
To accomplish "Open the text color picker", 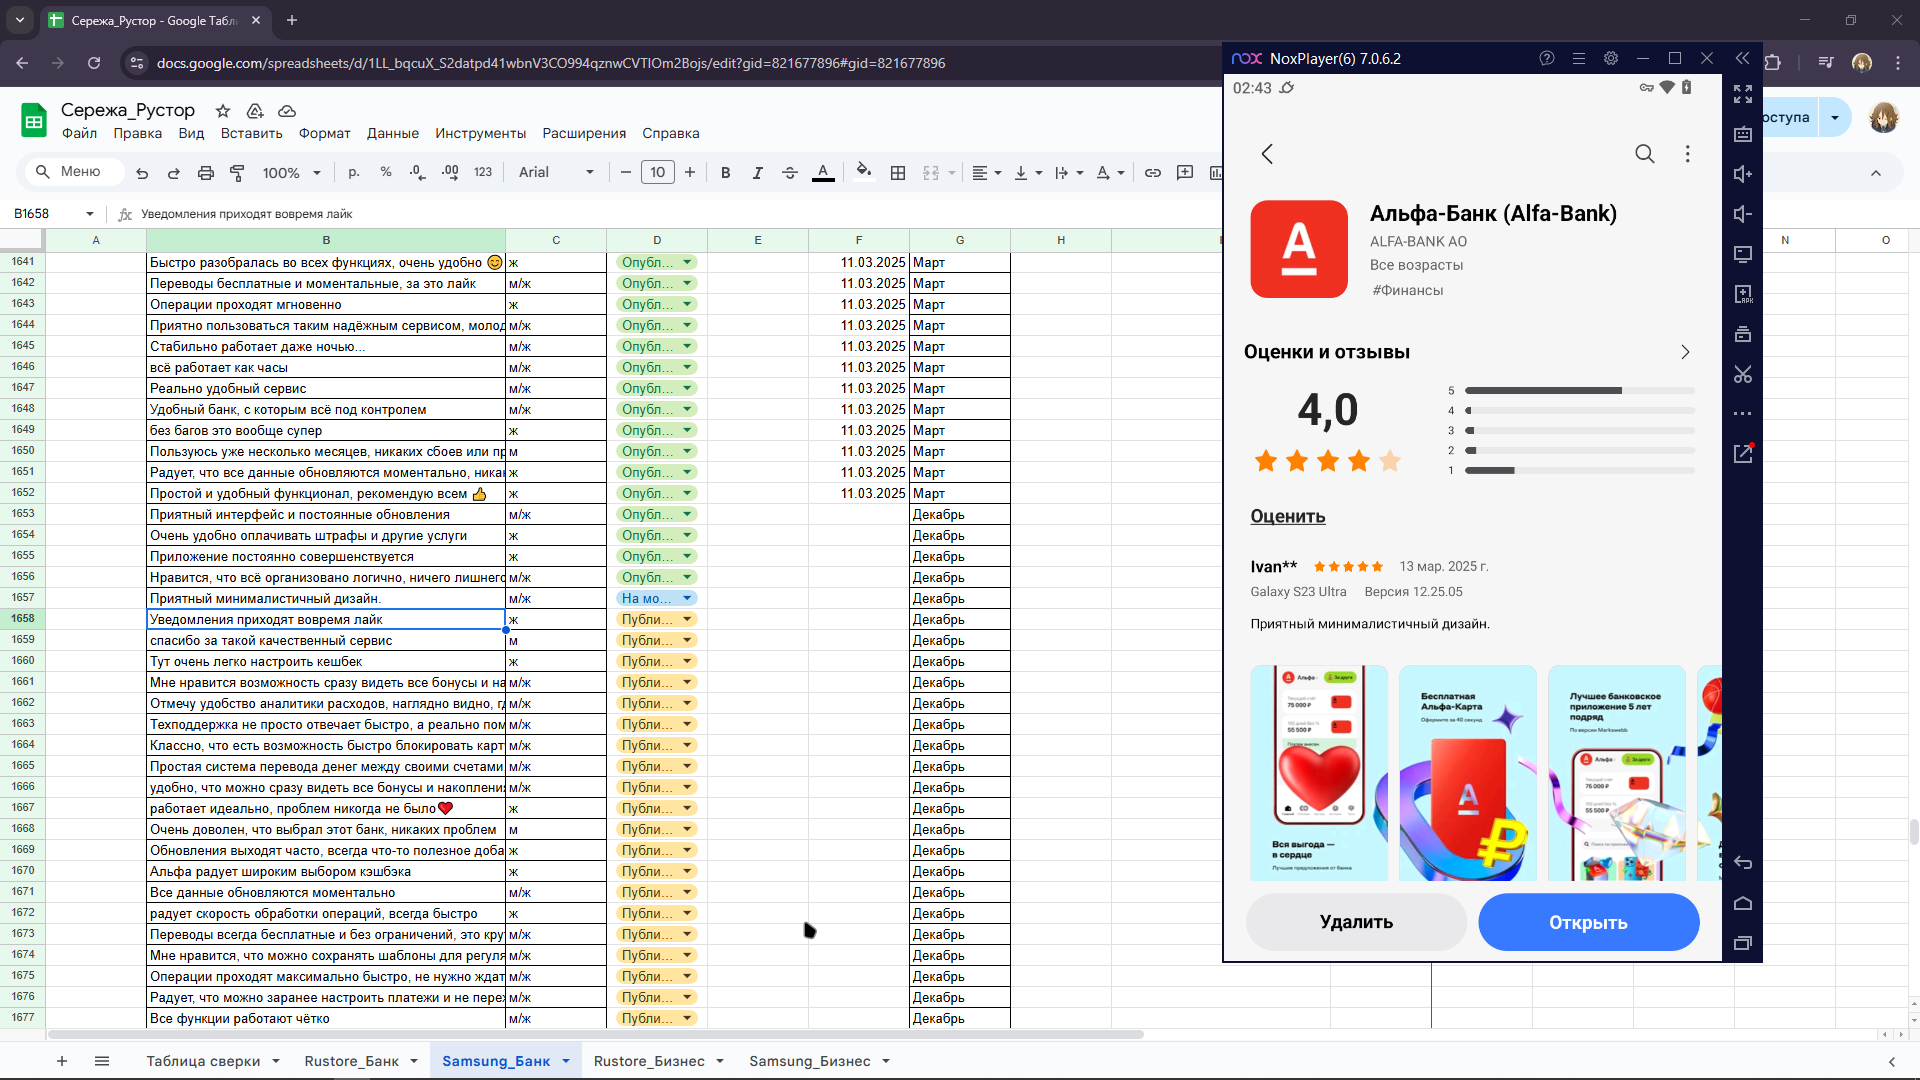I will point(823,173).
